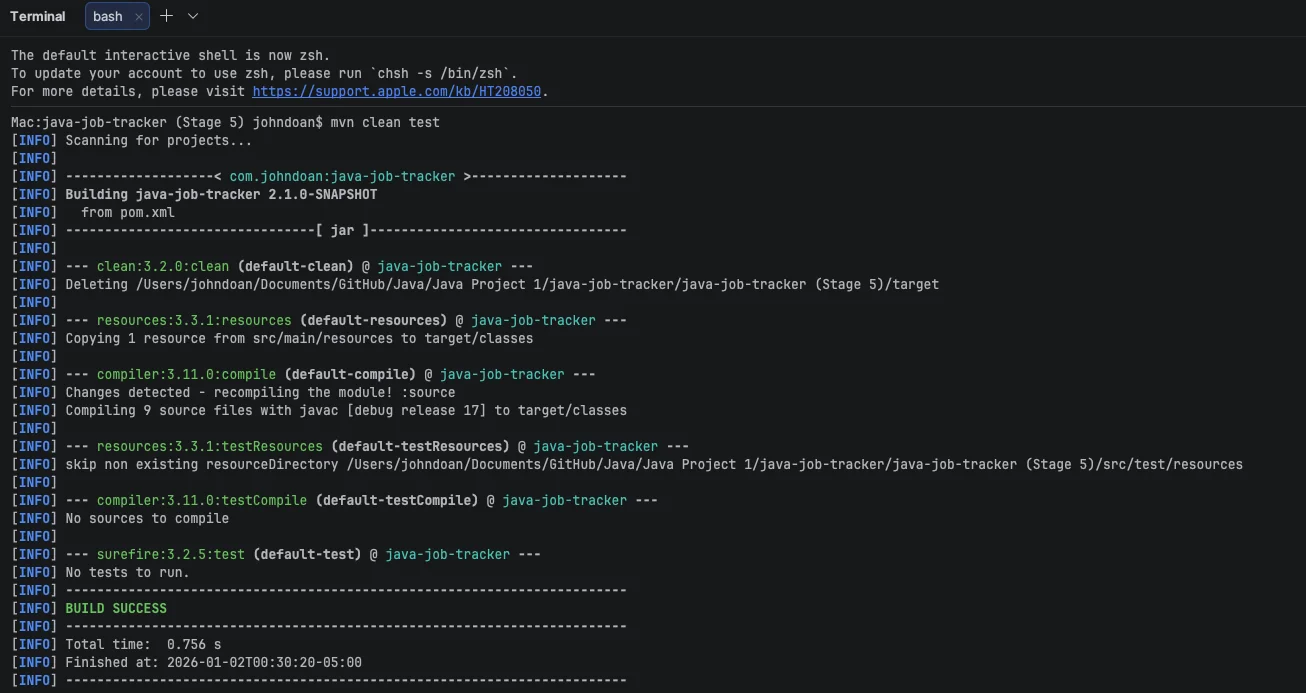The height and width of the screenshot is (693, 1306).
Task: Click the '[ jar ]' packaging line
Action: pos(346,230)
